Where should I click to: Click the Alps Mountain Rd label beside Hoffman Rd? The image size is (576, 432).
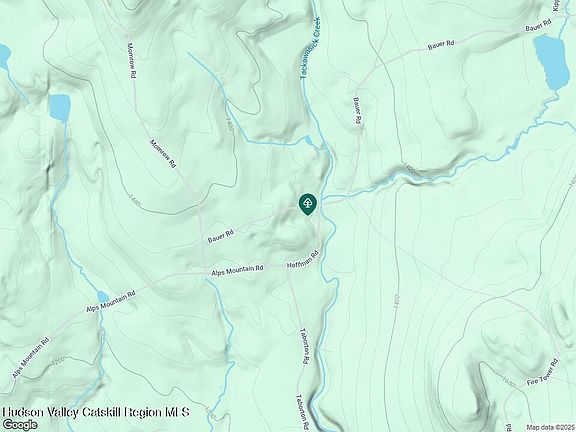[x=237, y=271]
